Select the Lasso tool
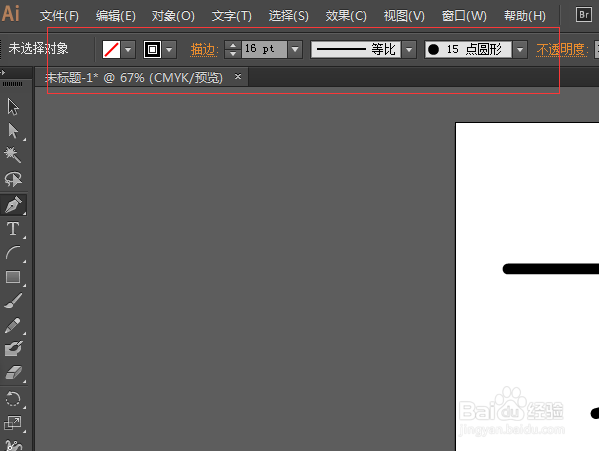 [x=13, y=179]
